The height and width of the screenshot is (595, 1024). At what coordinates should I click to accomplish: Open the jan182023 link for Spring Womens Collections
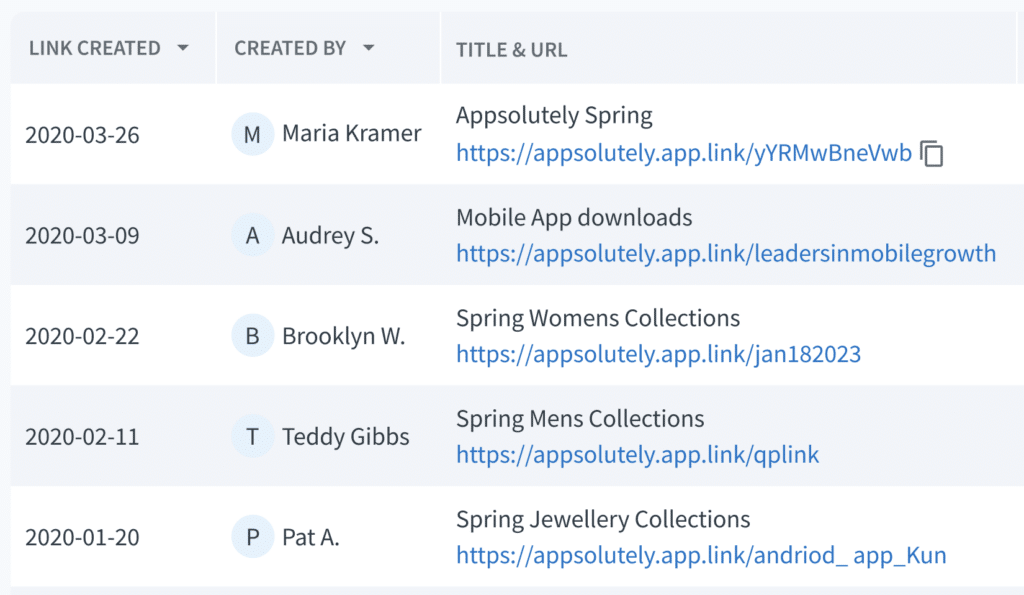658,355
